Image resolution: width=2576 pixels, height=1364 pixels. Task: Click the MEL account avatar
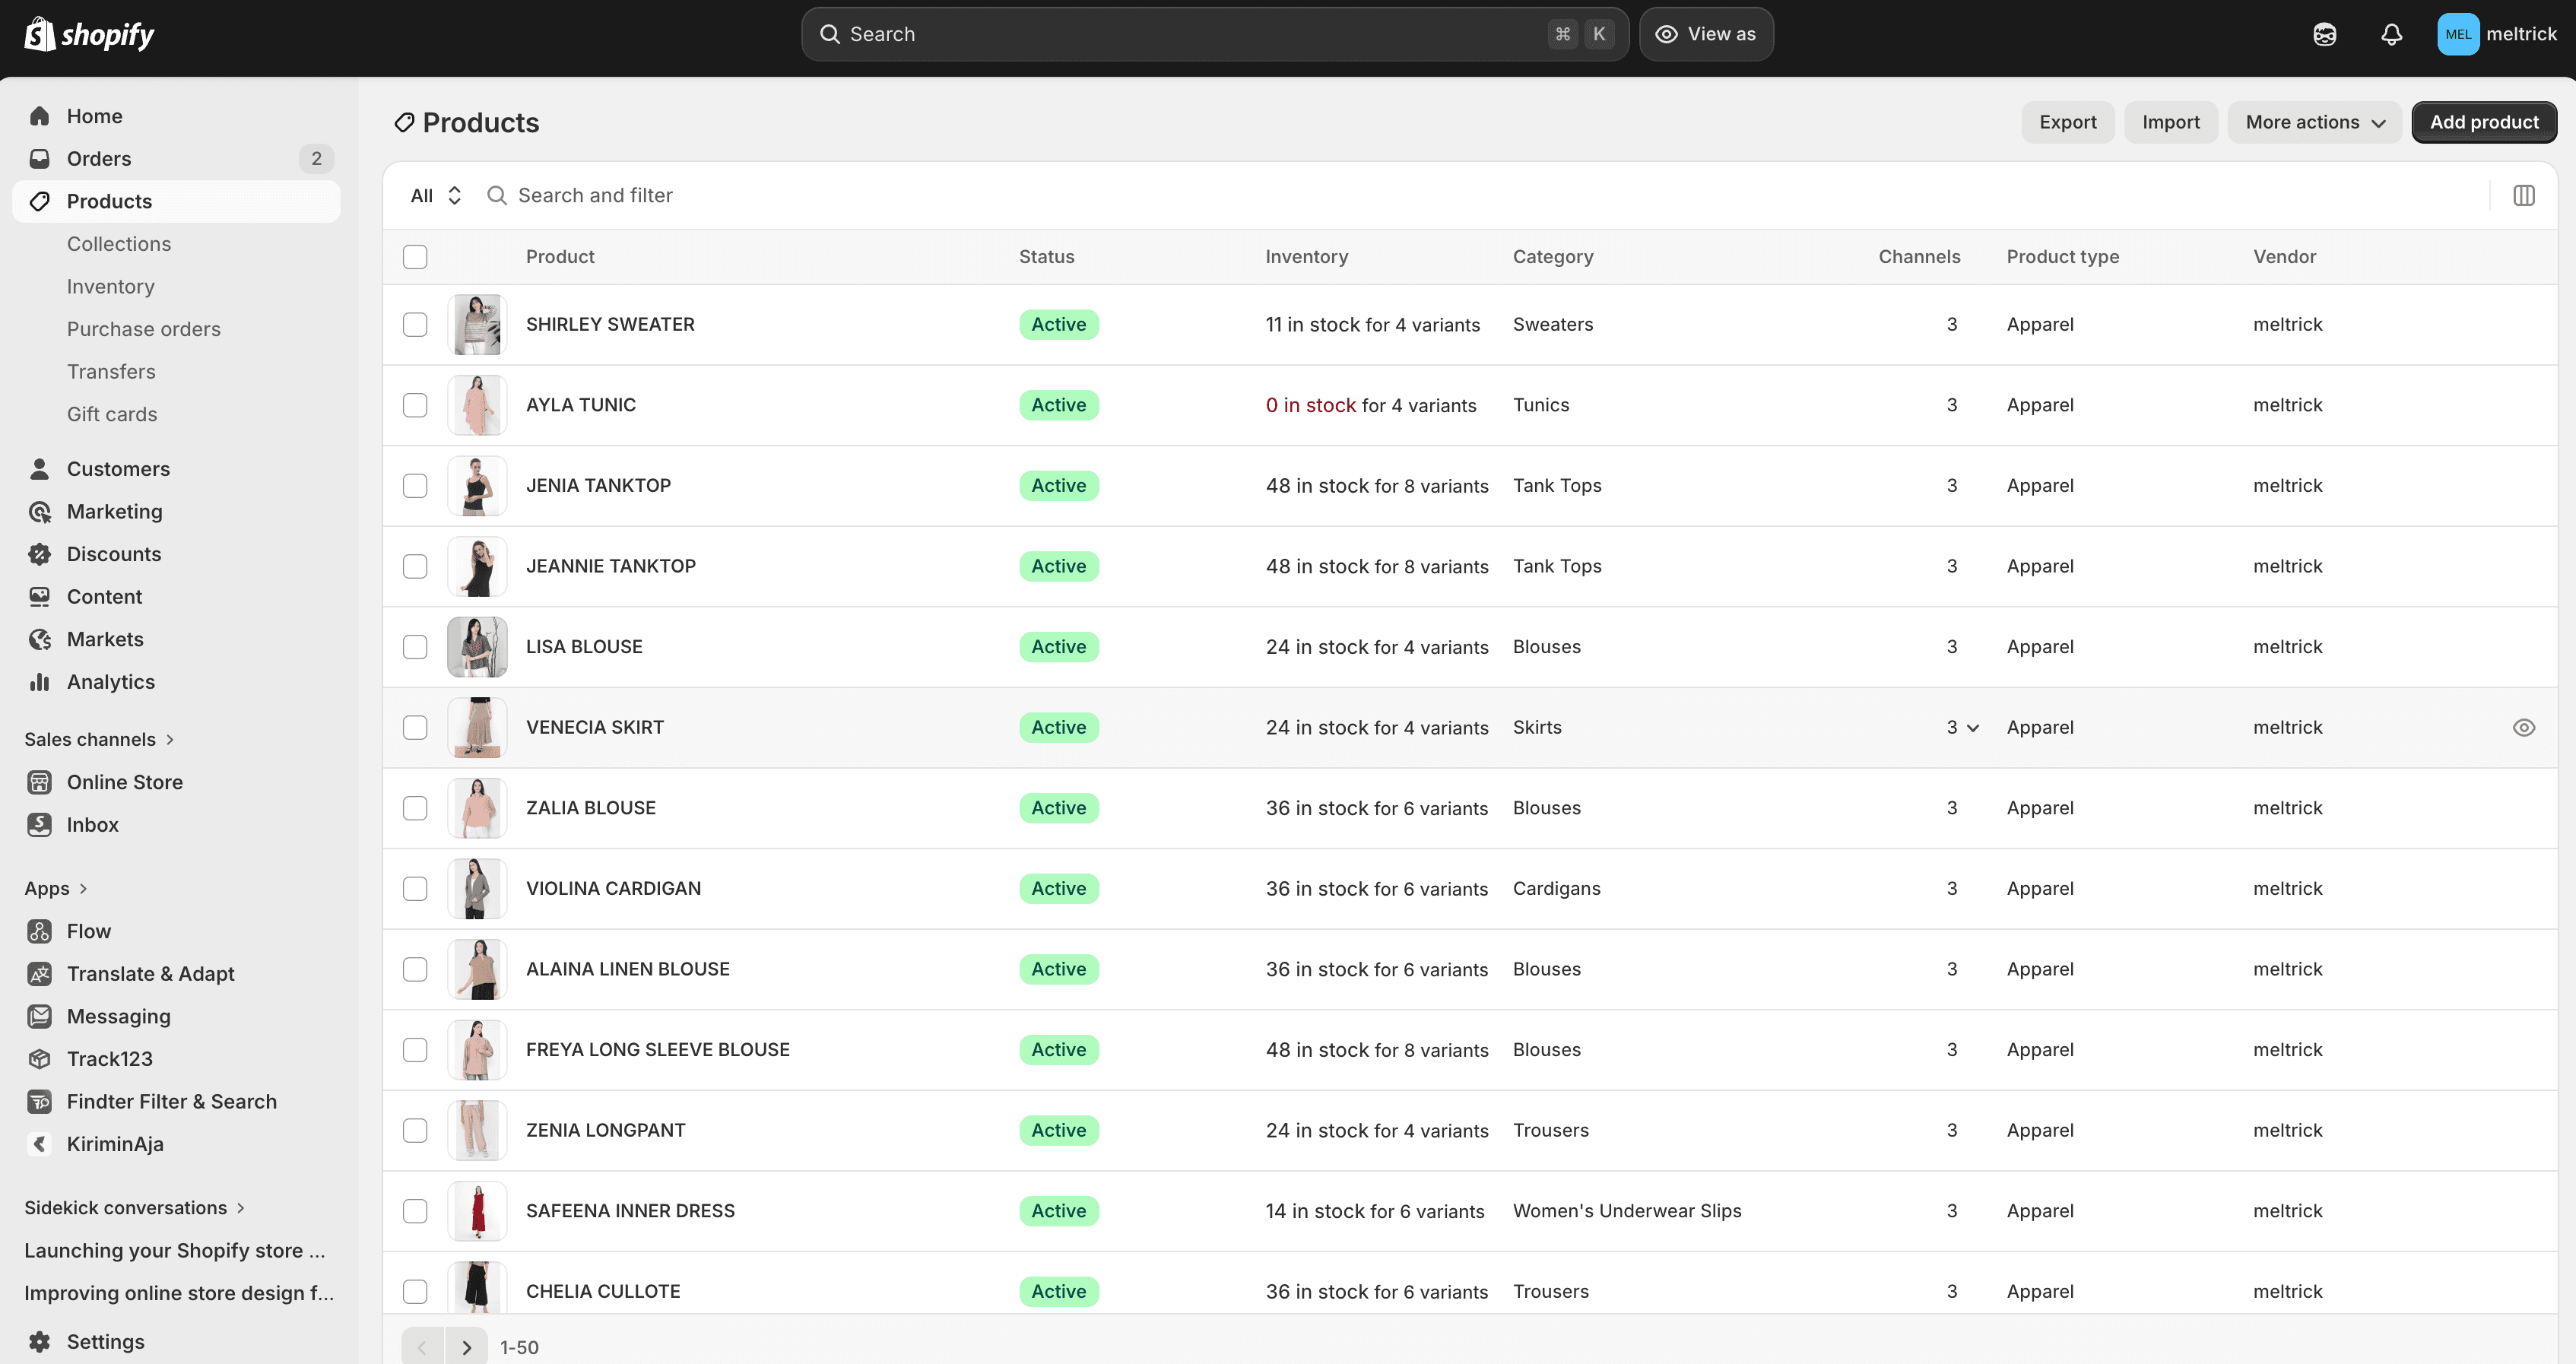pyautogui.click(x=2457, y=34)
